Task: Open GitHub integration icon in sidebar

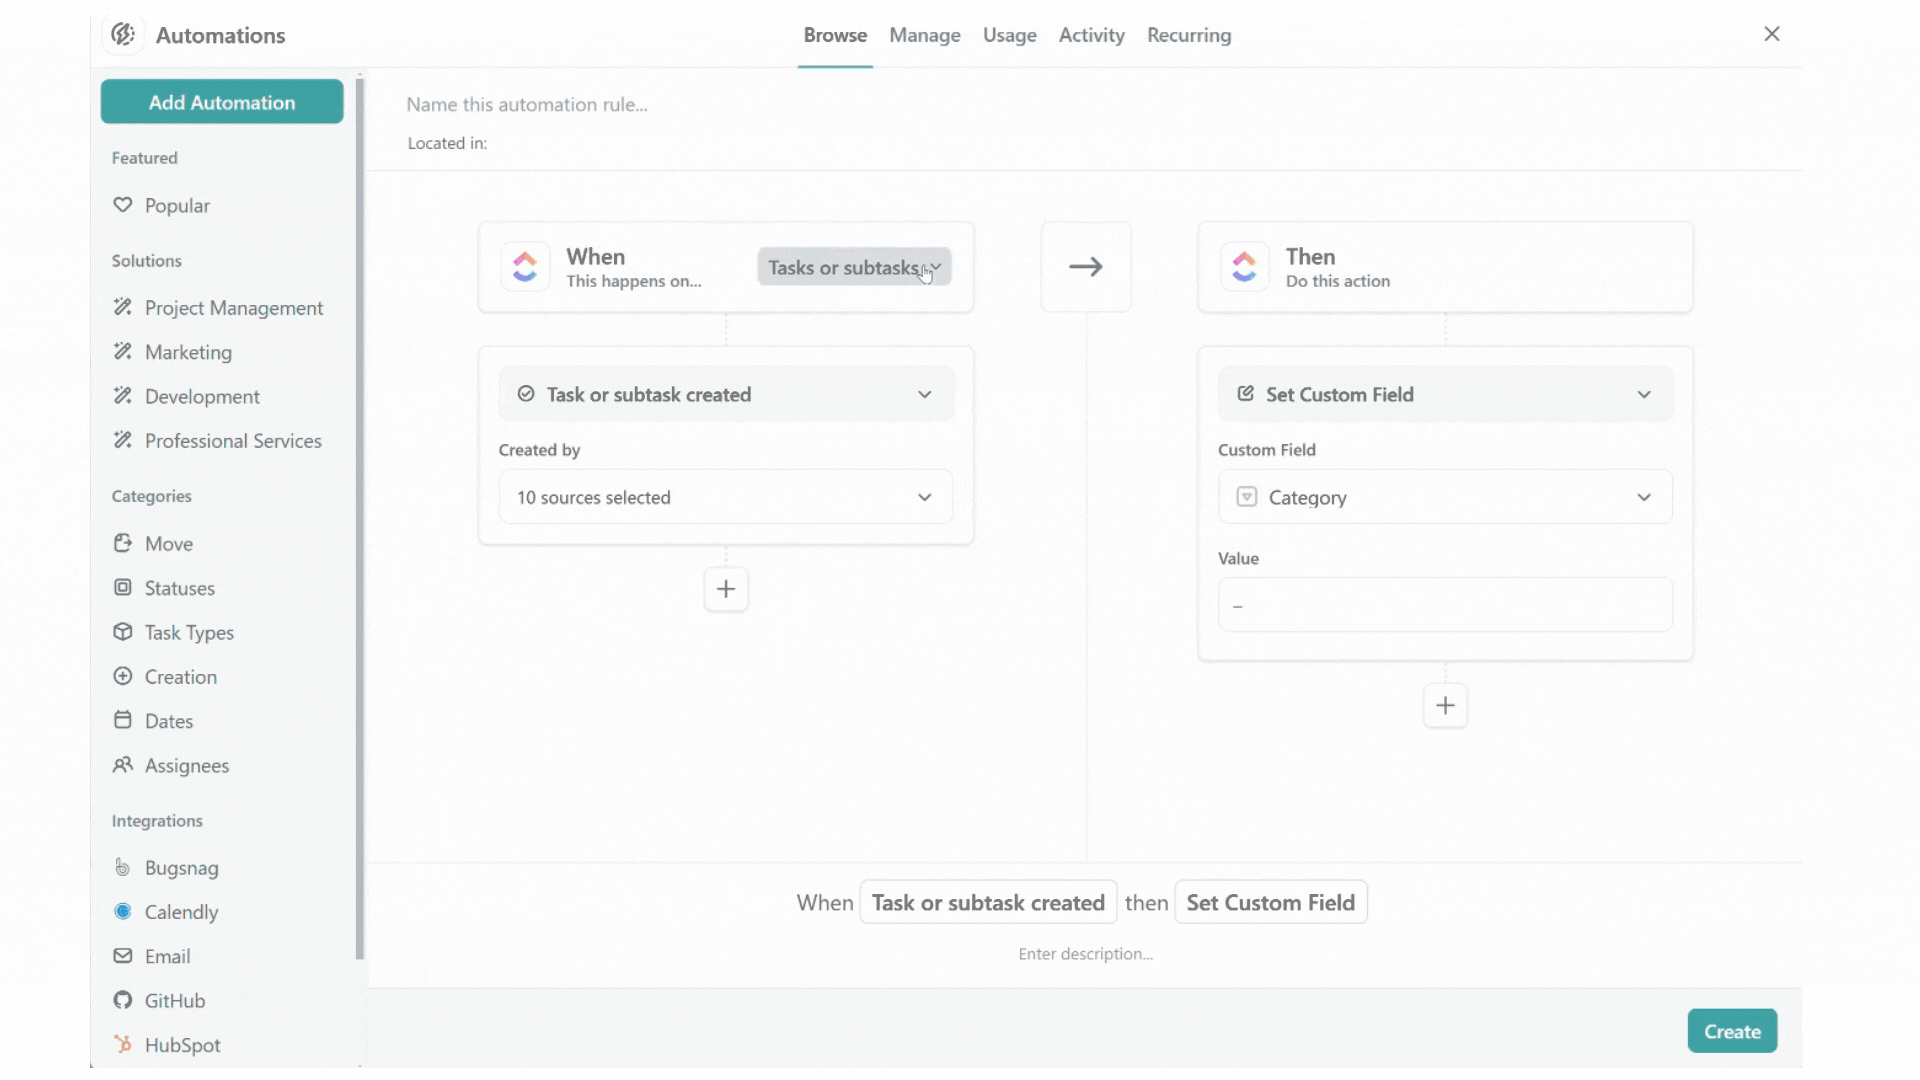Action: [122, 1000]
